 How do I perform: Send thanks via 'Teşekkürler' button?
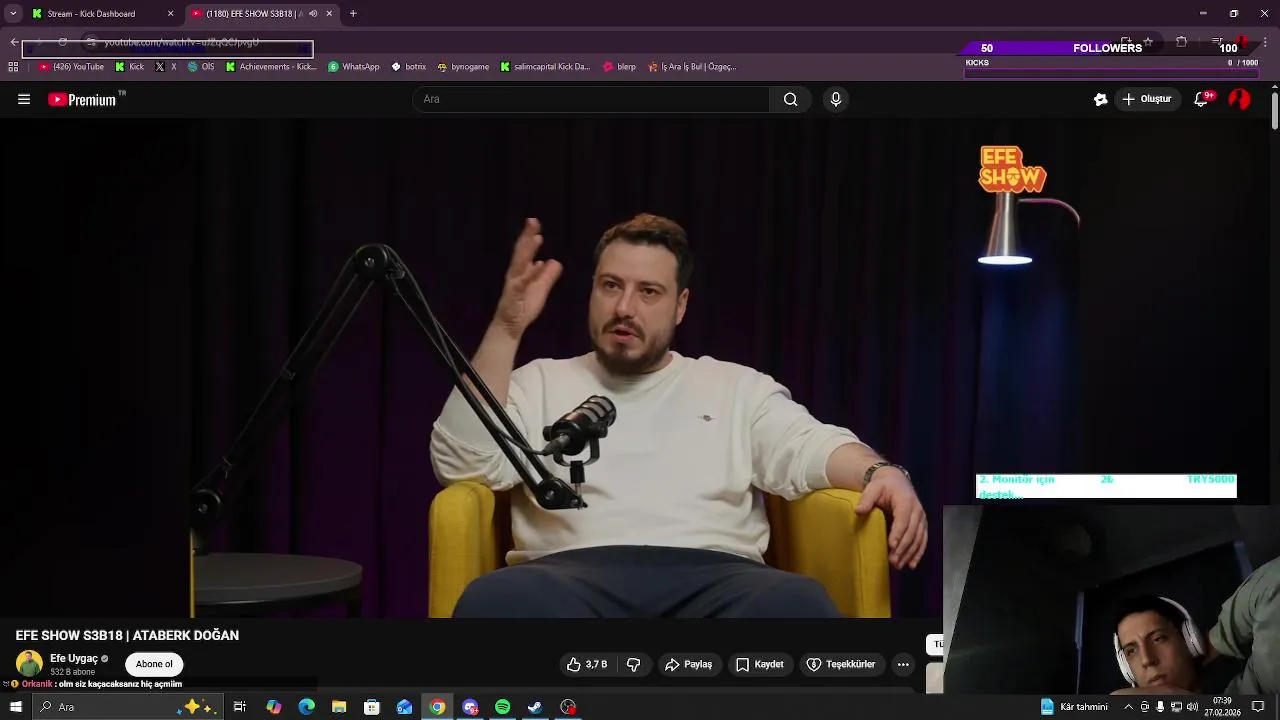841,664
